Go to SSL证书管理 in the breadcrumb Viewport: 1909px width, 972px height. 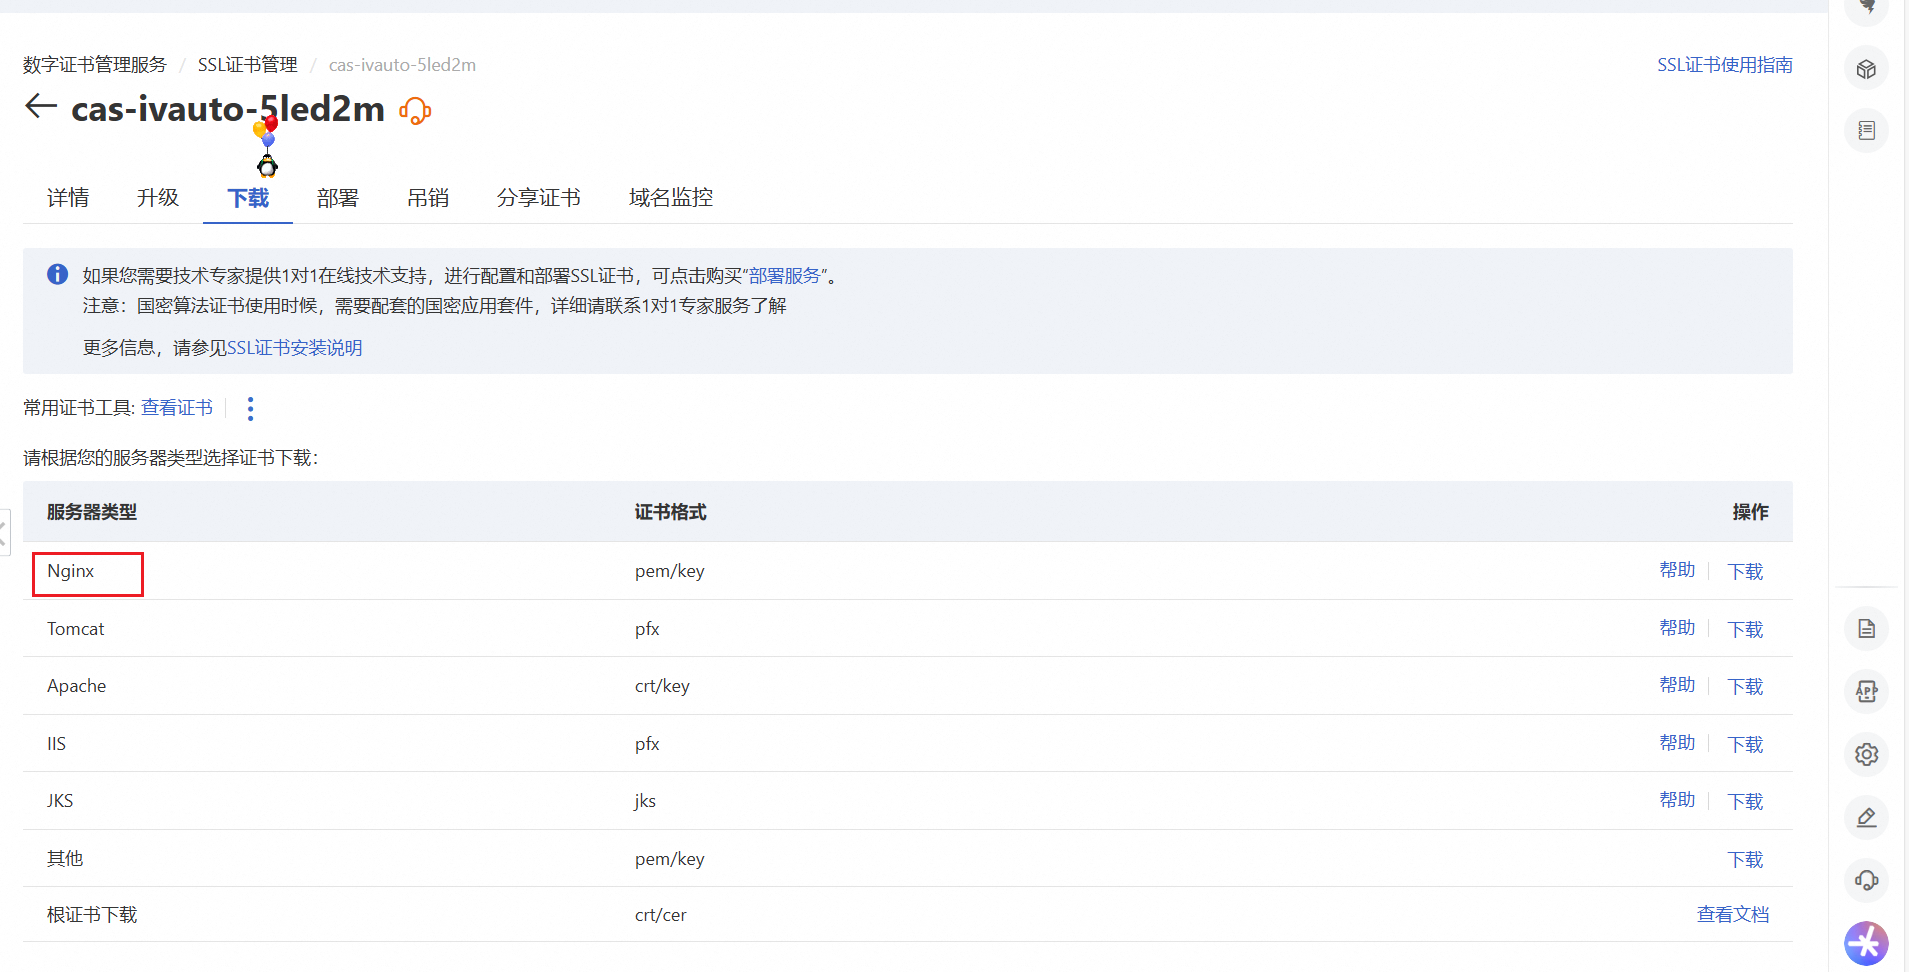coord(247,65)
